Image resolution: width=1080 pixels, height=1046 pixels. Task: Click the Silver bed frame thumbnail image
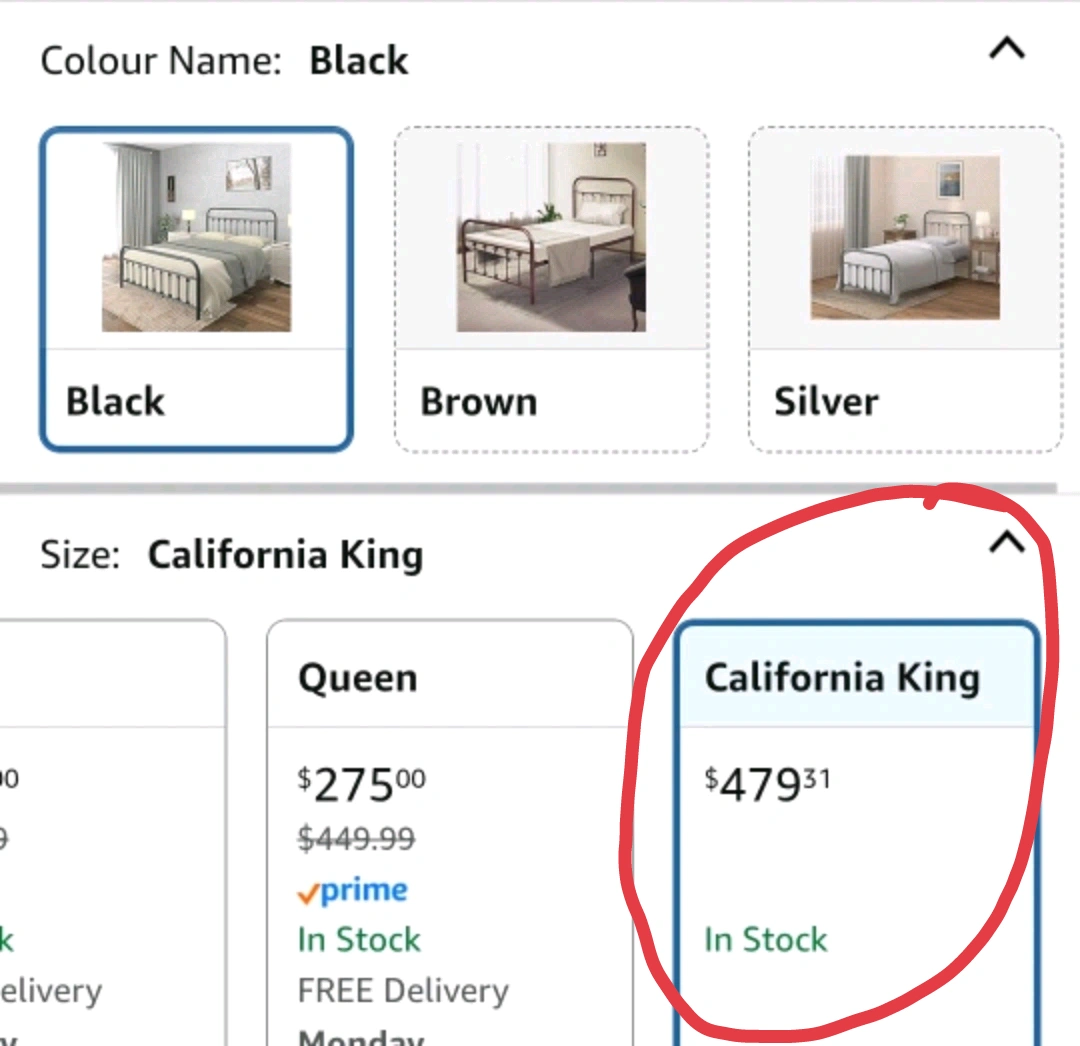[905, 237]
